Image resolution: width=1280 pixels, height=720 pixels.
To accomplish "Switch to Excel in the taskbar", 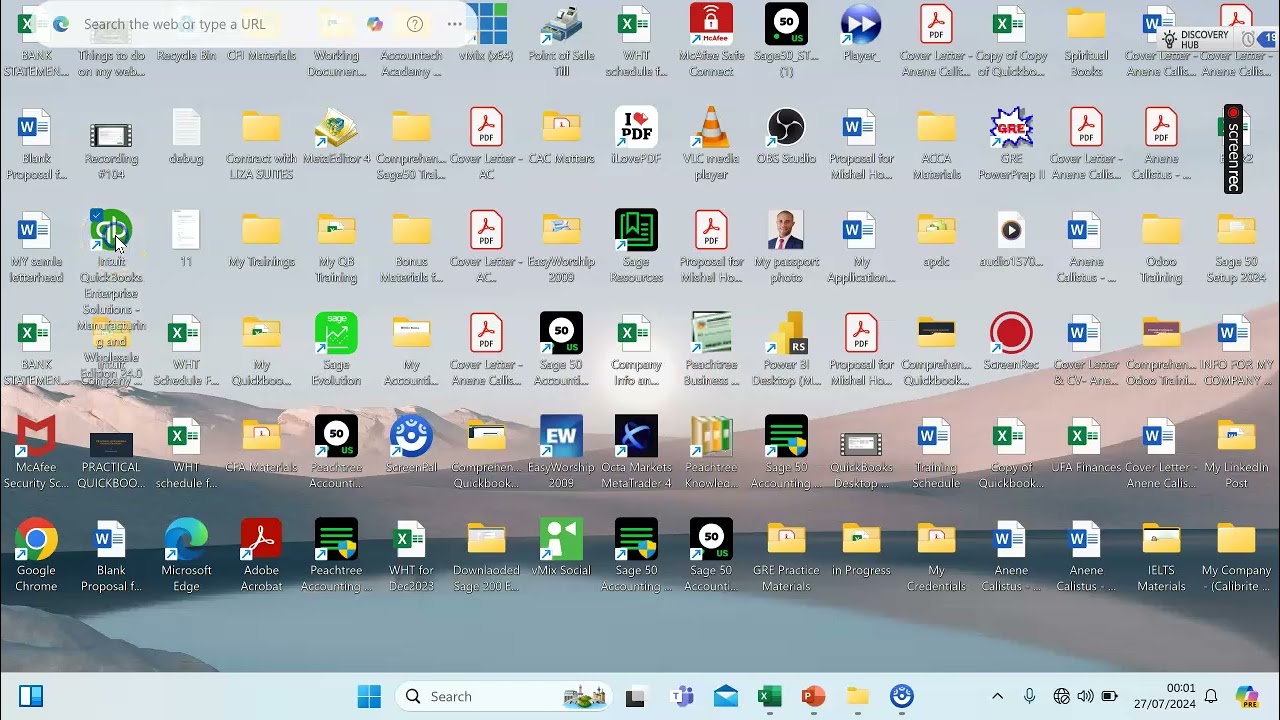I will pos(770,696).
